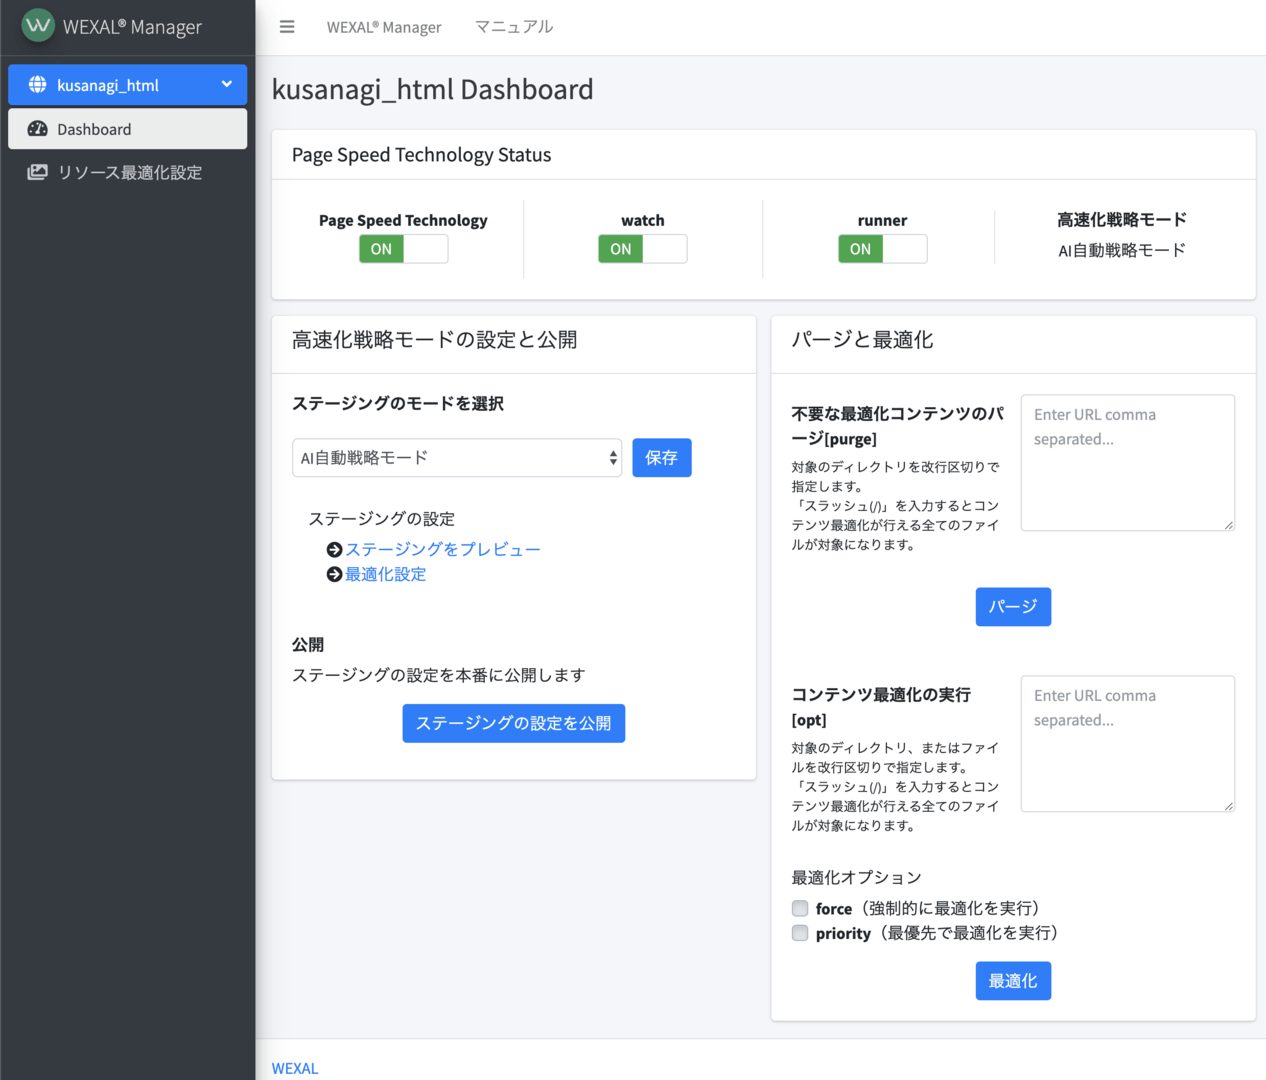Click the パージと最適化 panel heading
This screenshot has width=1266, height=1080.
pyautogui.click(x=863, y=340)
